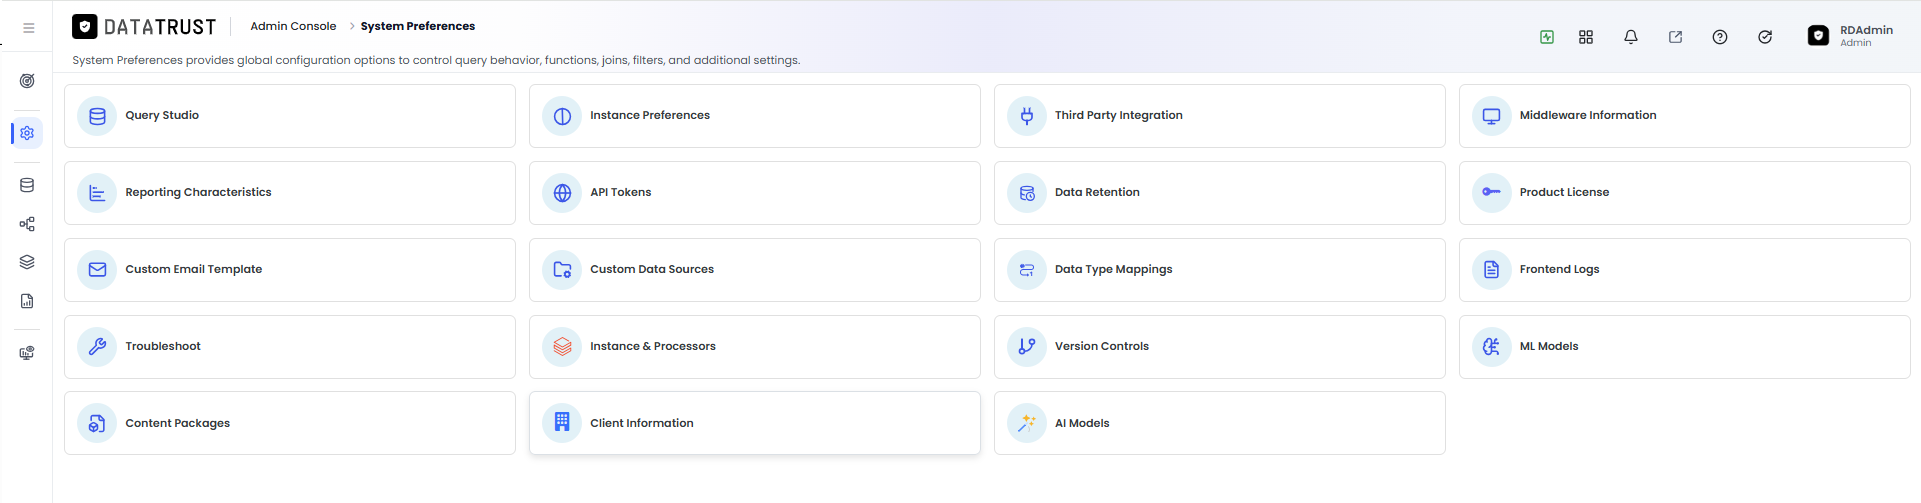Click the Product License key icon

tap(1492, 193)
